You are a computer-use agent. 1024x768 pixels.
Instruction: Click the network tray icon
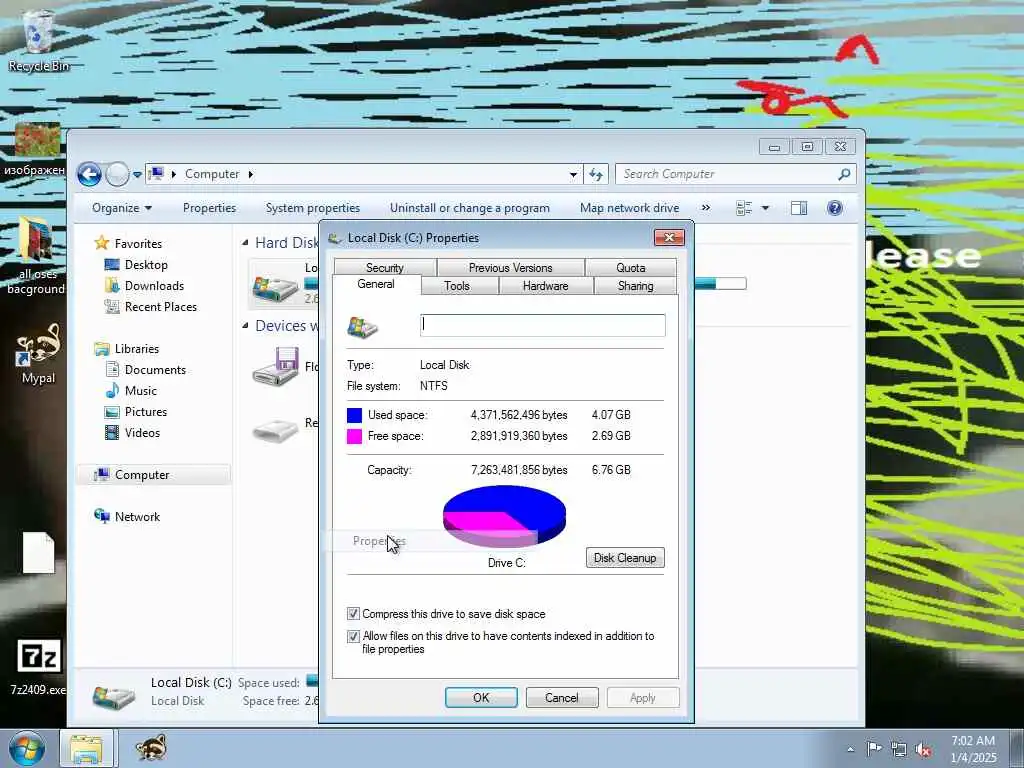point(899,749)
